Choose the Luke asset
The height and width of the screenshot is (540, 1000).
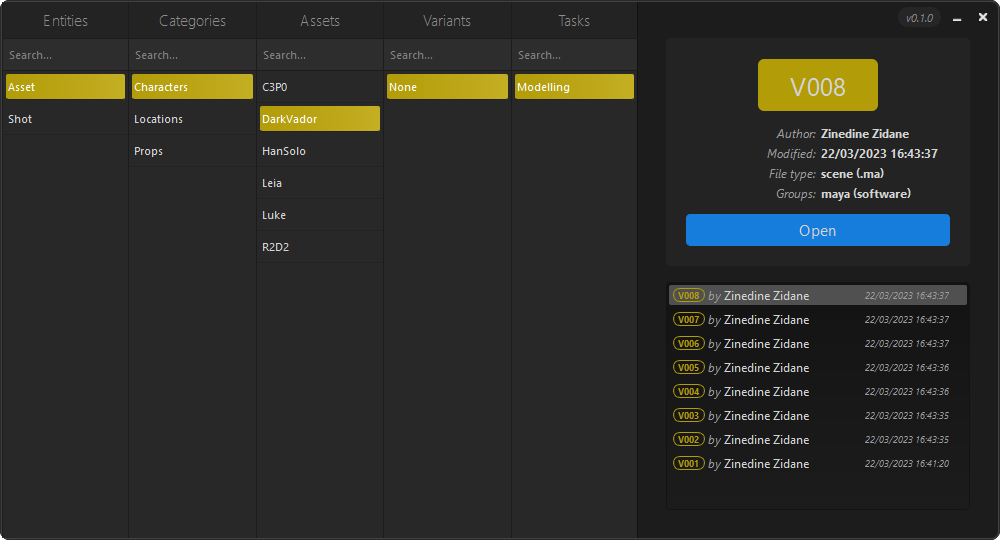[x=319, y=215]
